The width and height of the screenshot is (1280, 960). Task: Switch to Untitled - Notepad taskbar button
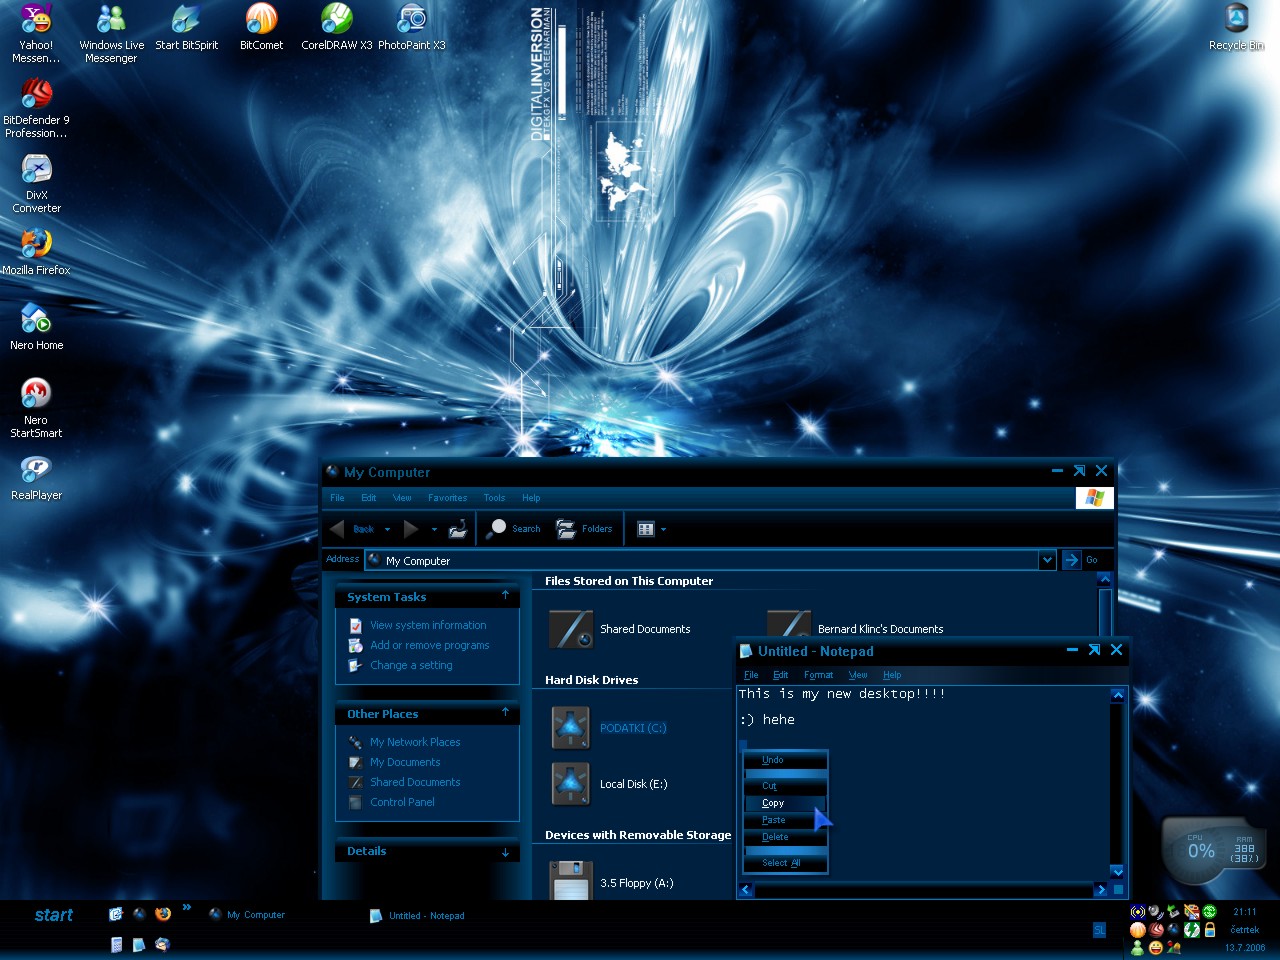pos(417,915)
